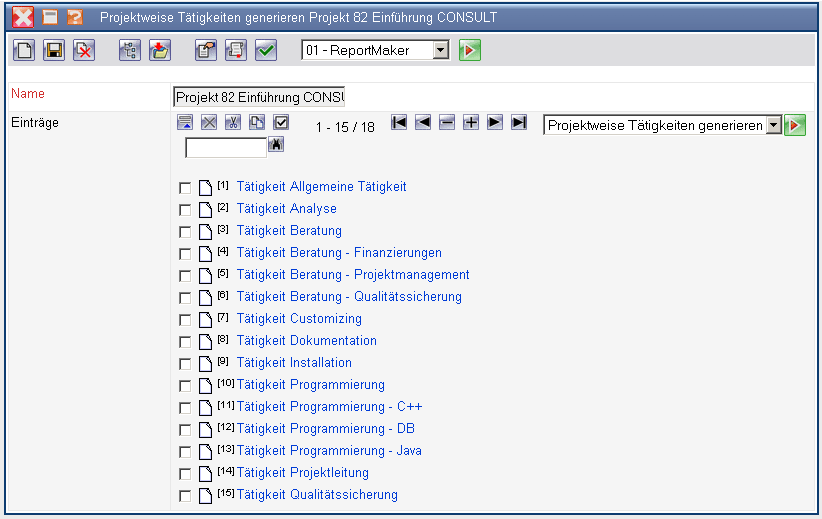Open the Tätigkeit Analyse link
The image size is (822, 519).
tap(287, 209)
